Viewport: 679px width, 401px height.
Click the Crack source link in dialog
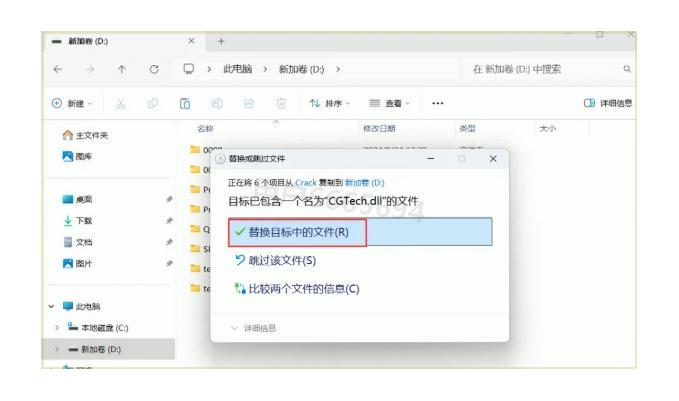(306, 183)
